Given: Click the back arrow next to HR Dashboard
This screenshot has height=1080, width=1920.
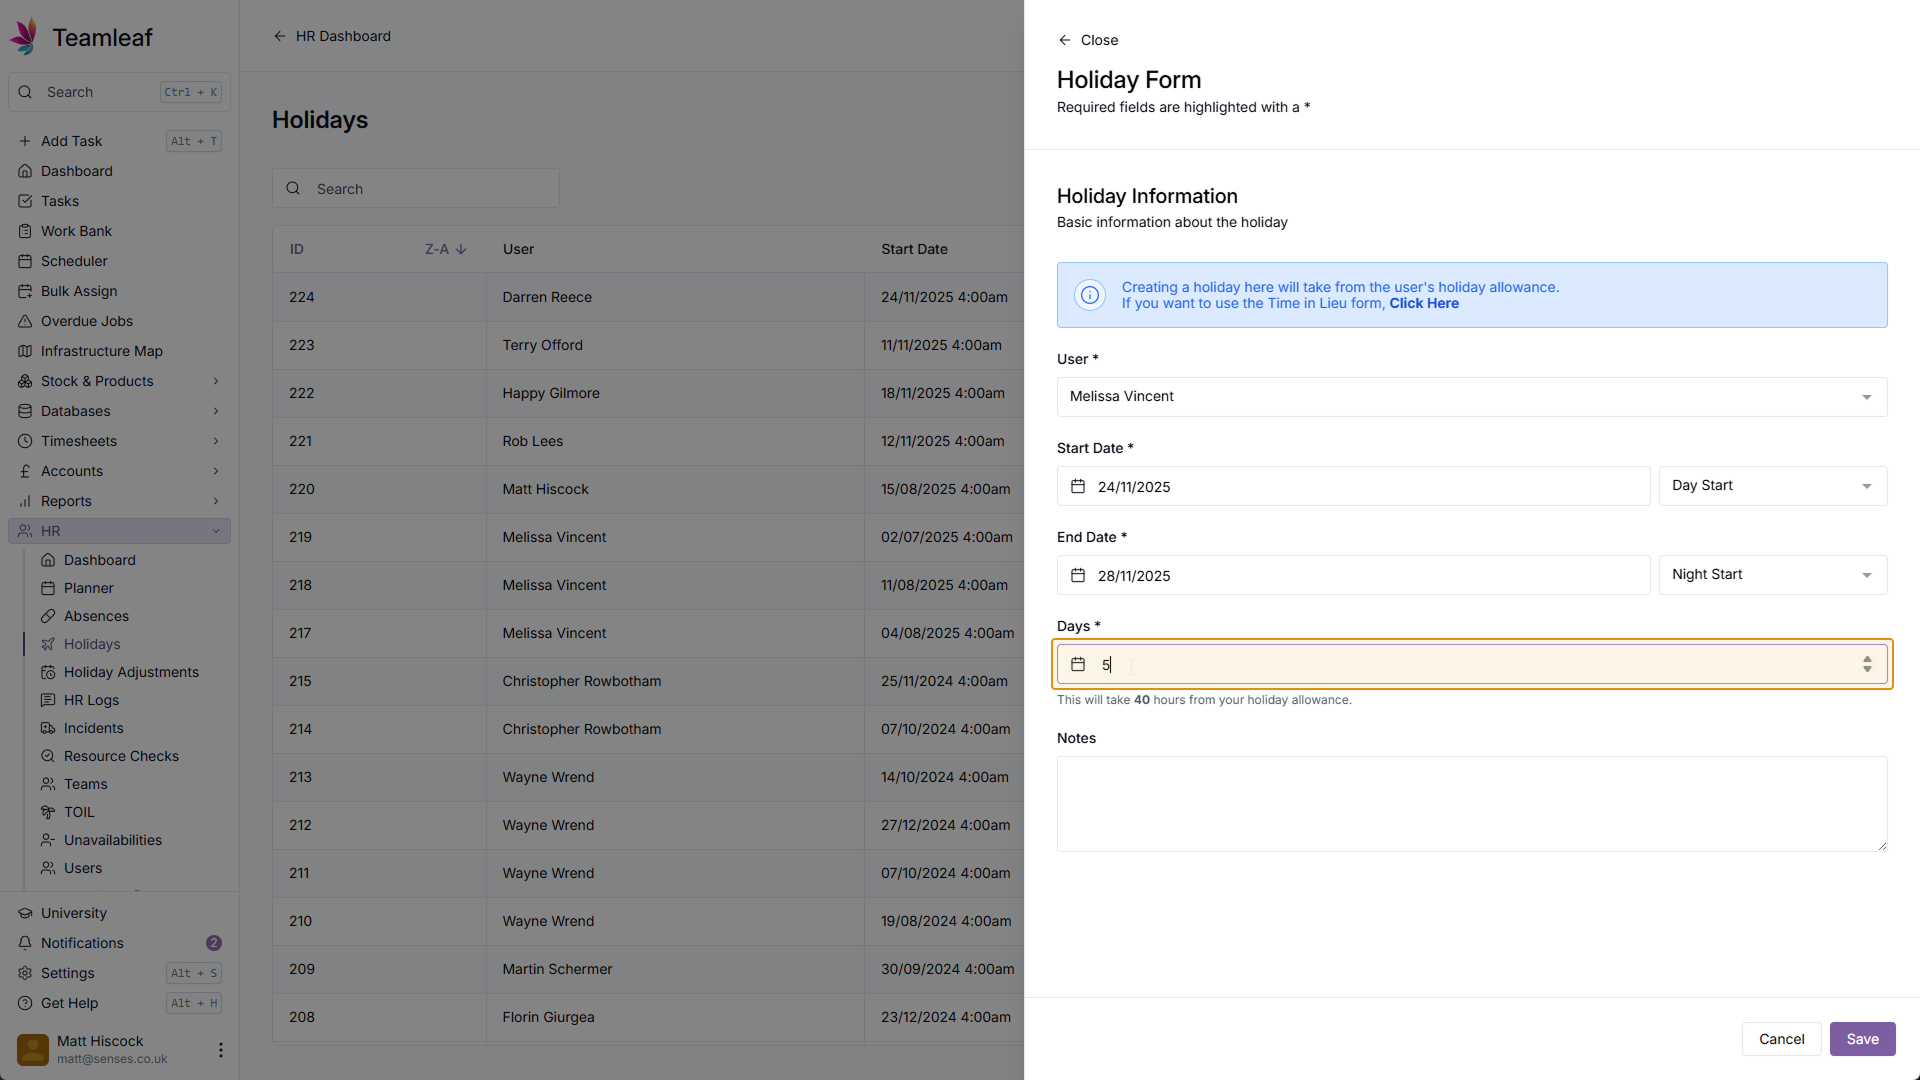Looking at the screenshot, I should click(x=280, y=36).
